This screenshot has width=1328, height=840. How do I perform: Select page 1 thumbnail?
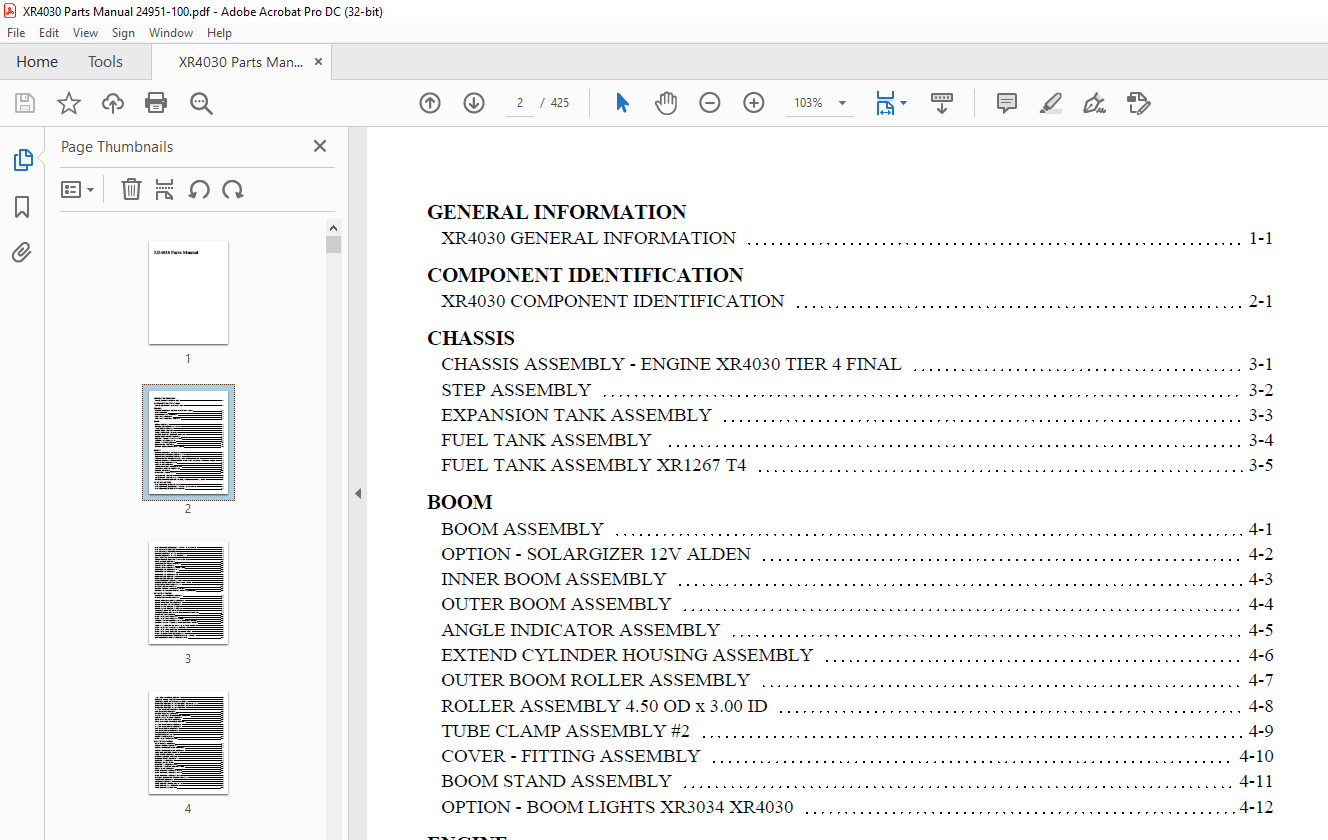point(188,292)
